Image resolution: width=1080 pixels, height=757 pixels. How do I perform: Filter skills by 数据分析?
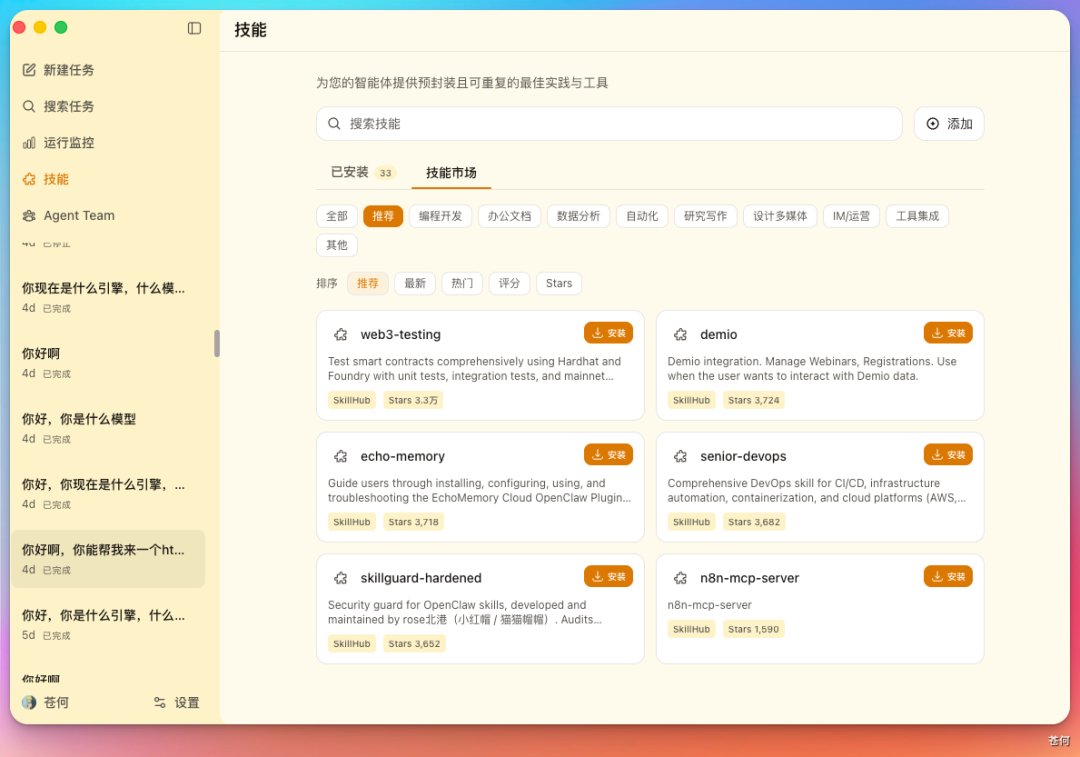[x=578, y=216]
